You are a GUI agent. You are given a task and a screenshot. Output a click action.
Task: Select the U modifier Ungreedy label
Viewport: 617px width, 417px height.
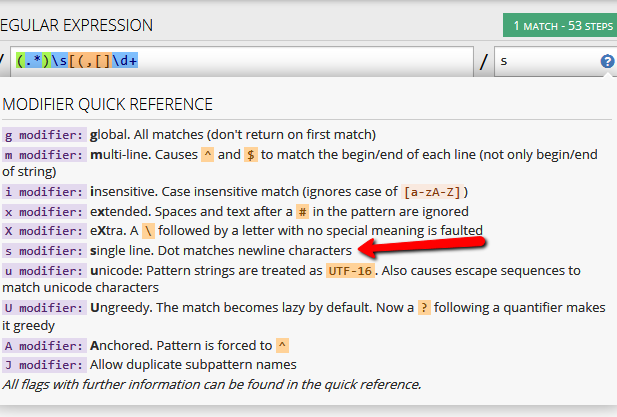[44, 308]
